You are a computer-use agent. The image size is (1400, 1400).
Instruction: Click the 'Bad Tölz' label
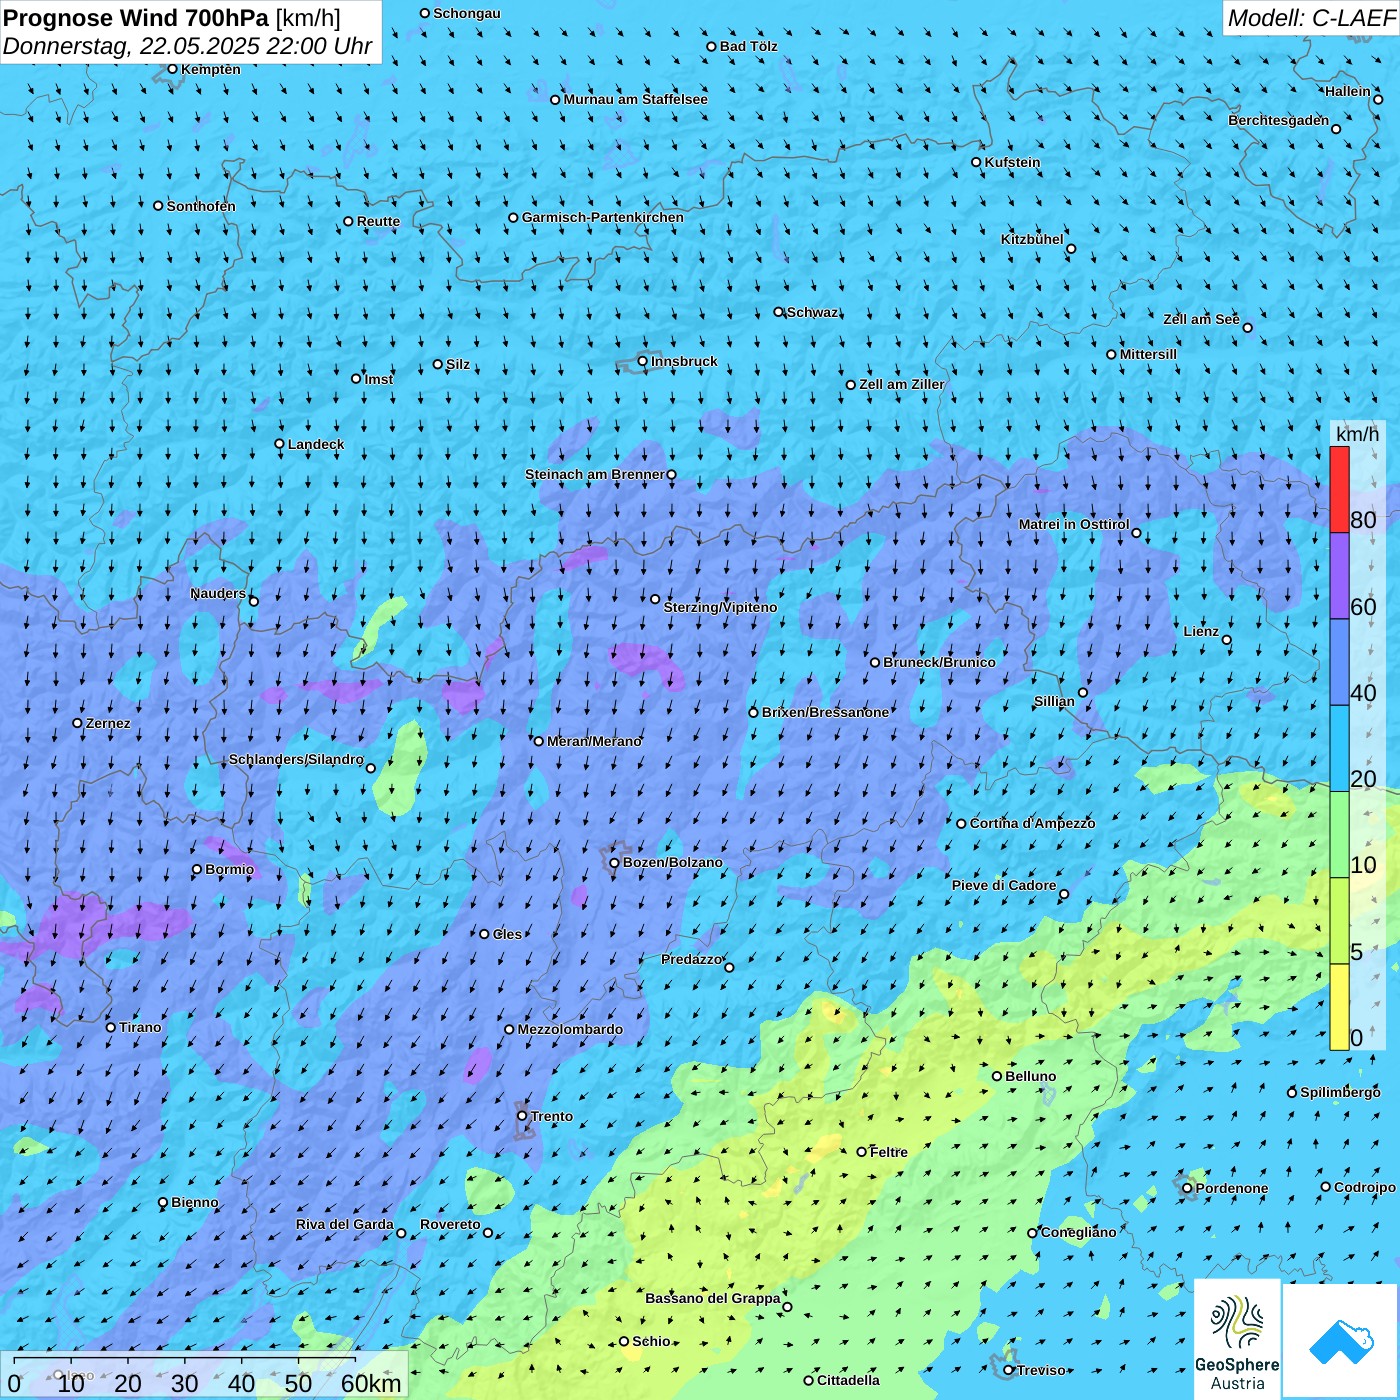749,46
